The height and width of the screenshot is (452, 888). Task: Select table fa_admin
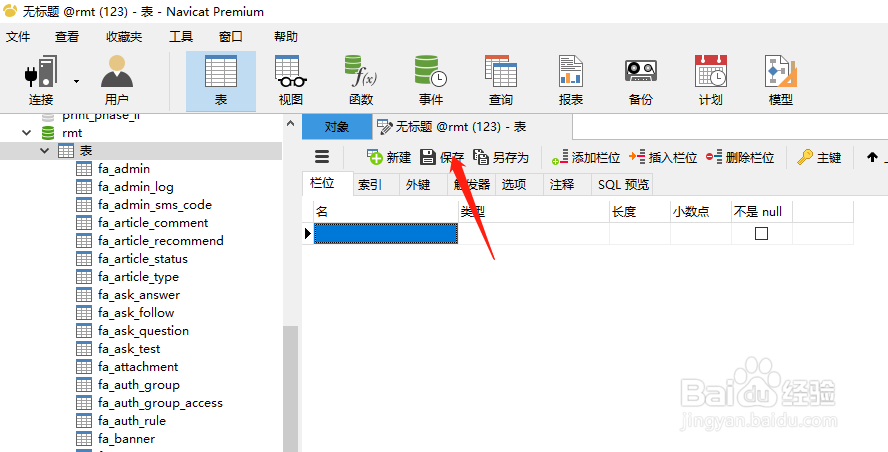(123, 169)
